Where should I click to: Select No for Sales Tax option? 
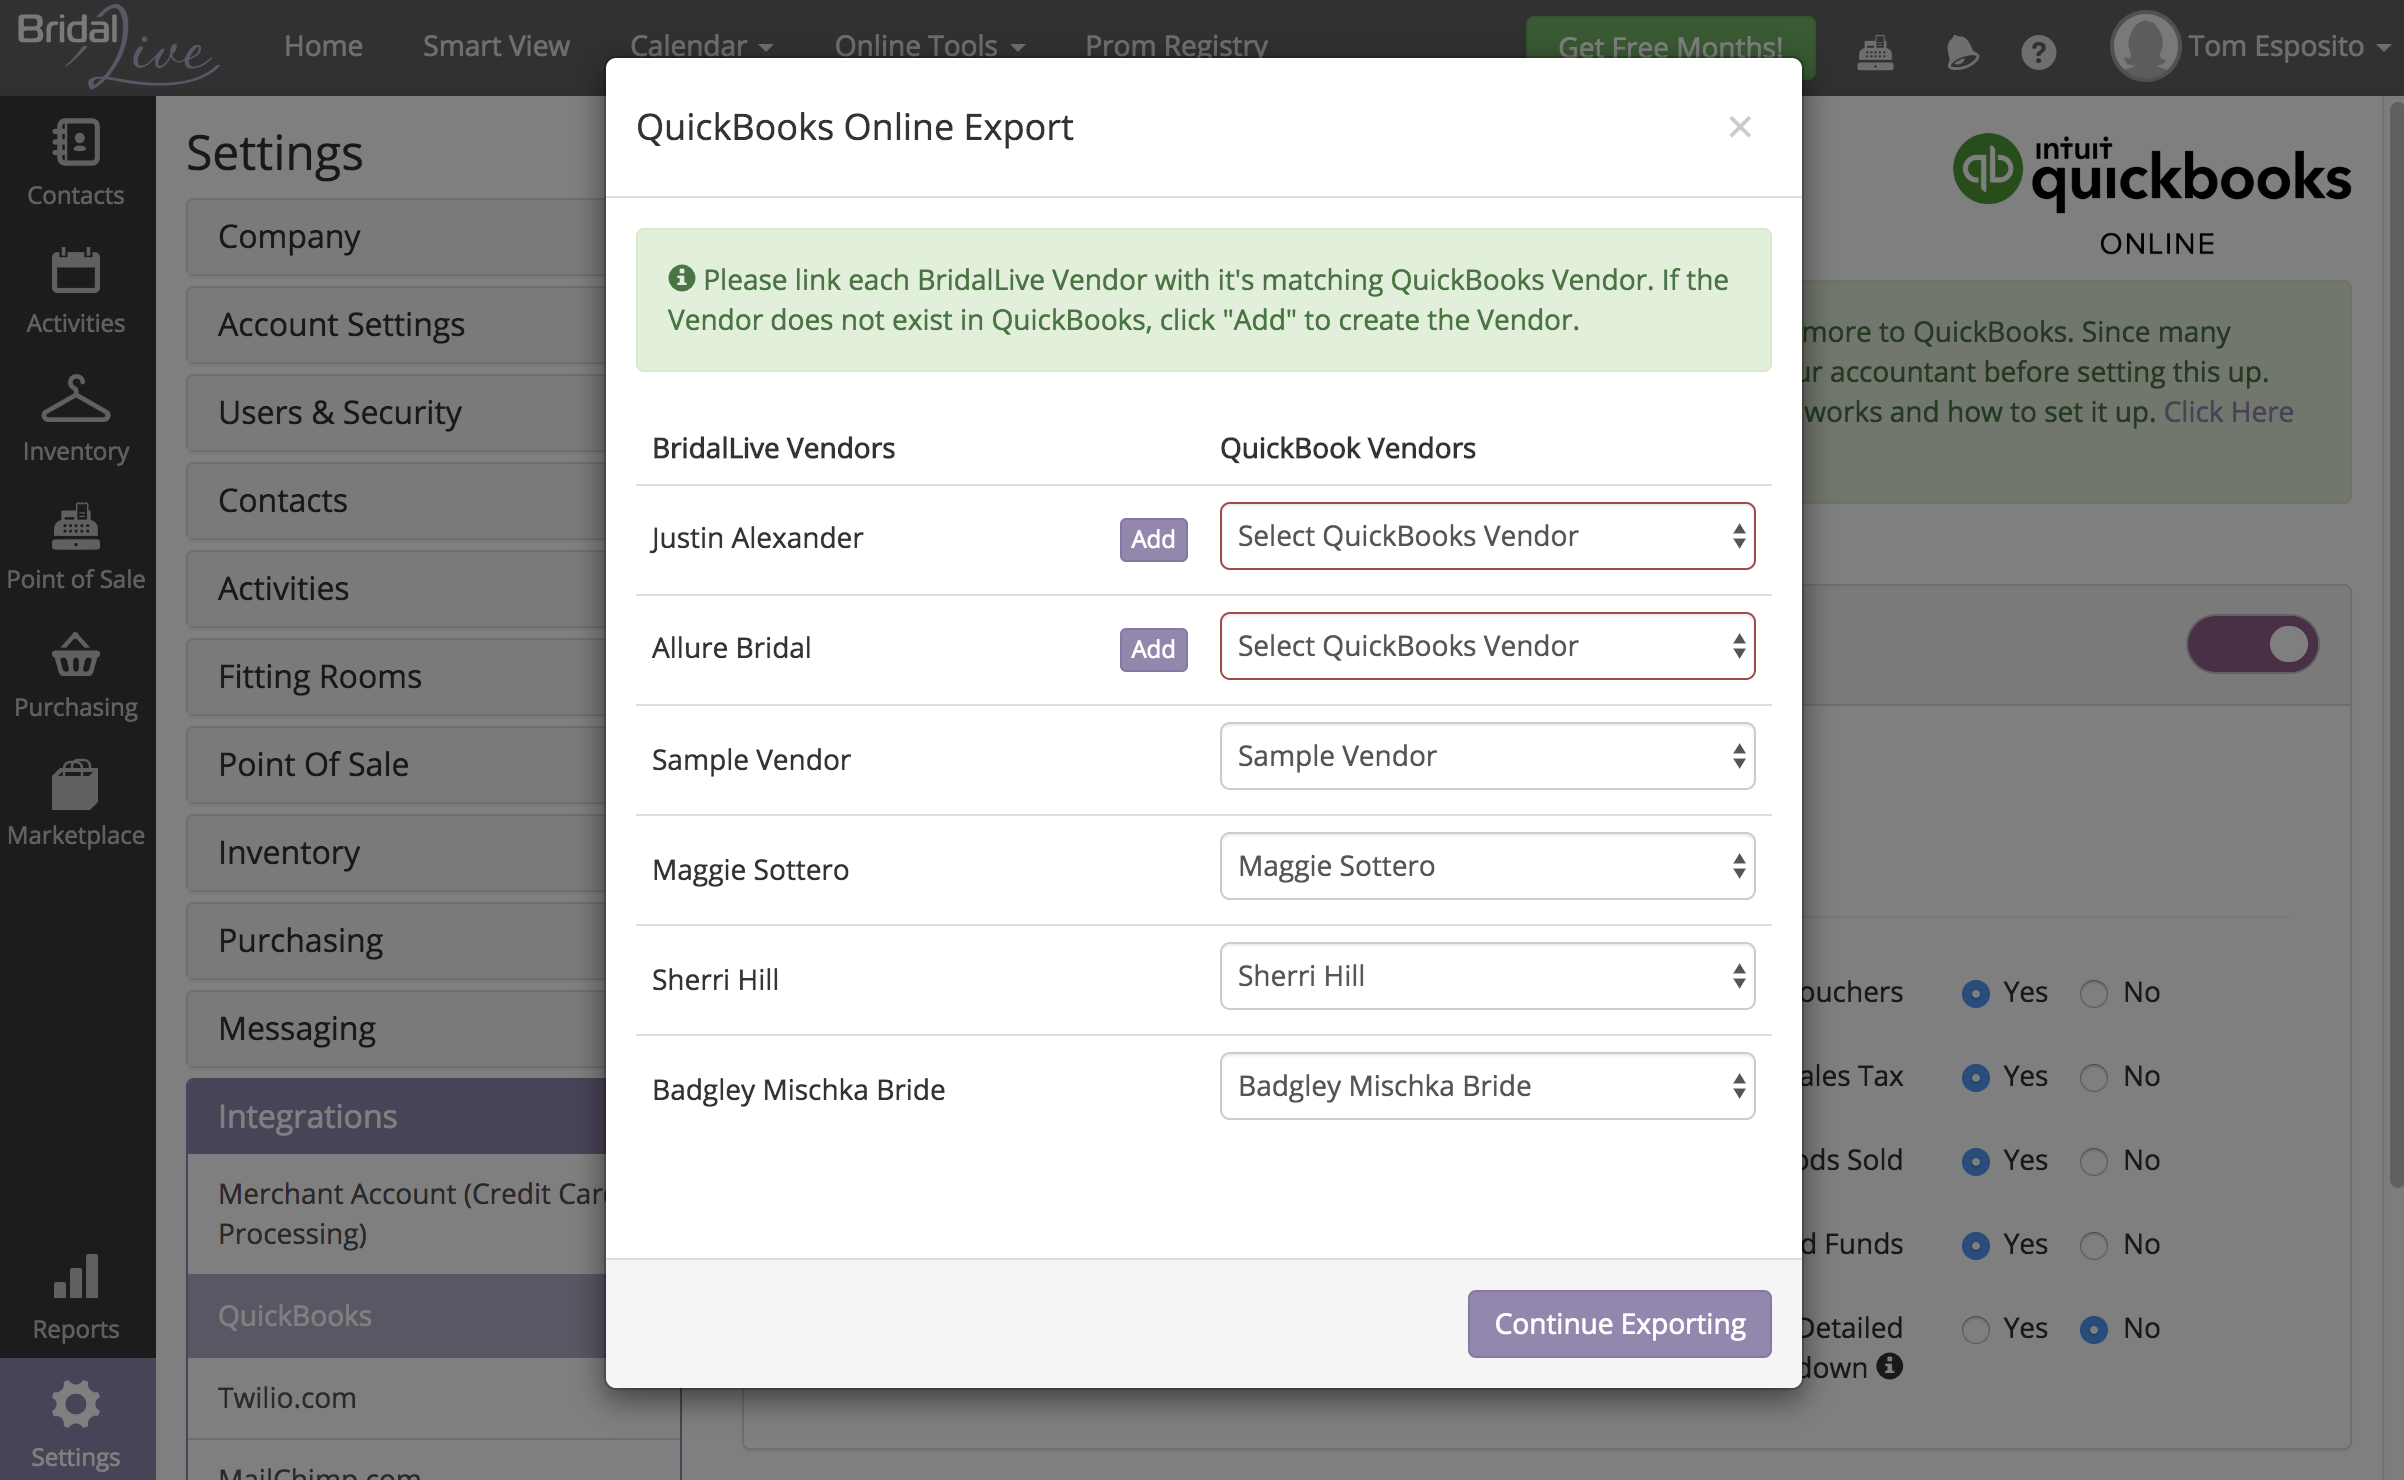point(2093,1077)
